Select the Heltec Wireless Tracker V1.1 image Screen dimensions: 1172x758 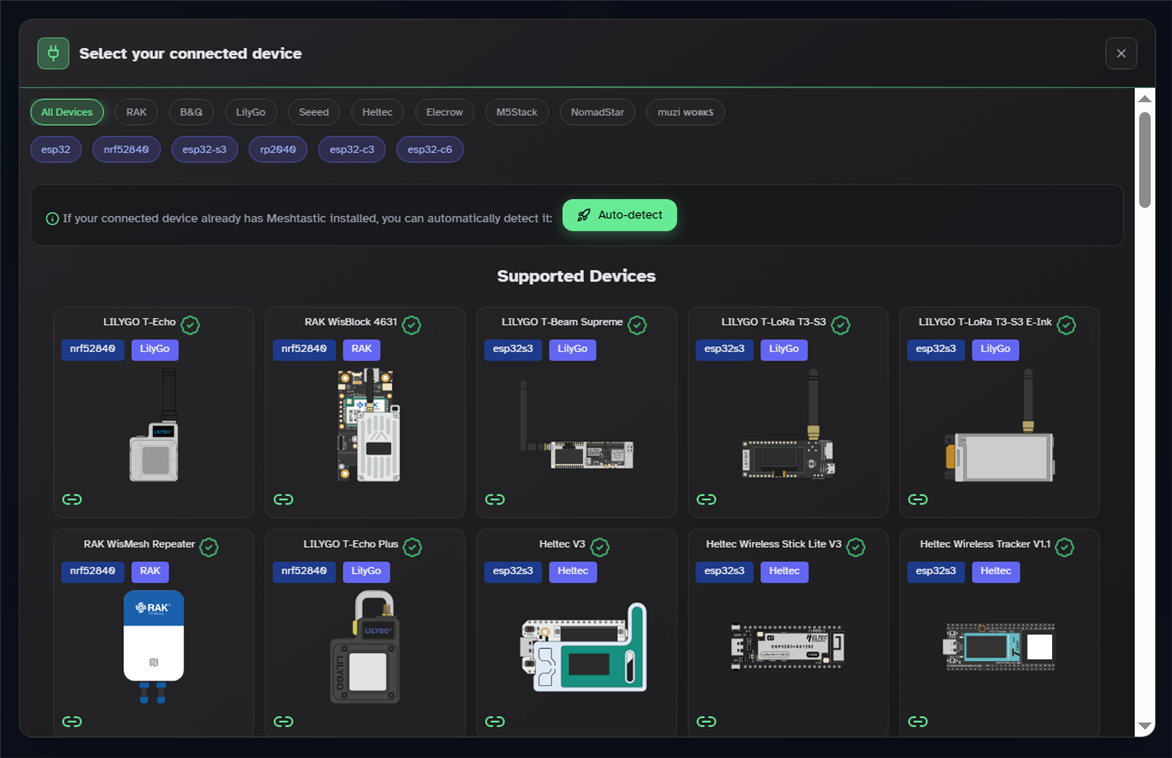click(x=999, y=647)
